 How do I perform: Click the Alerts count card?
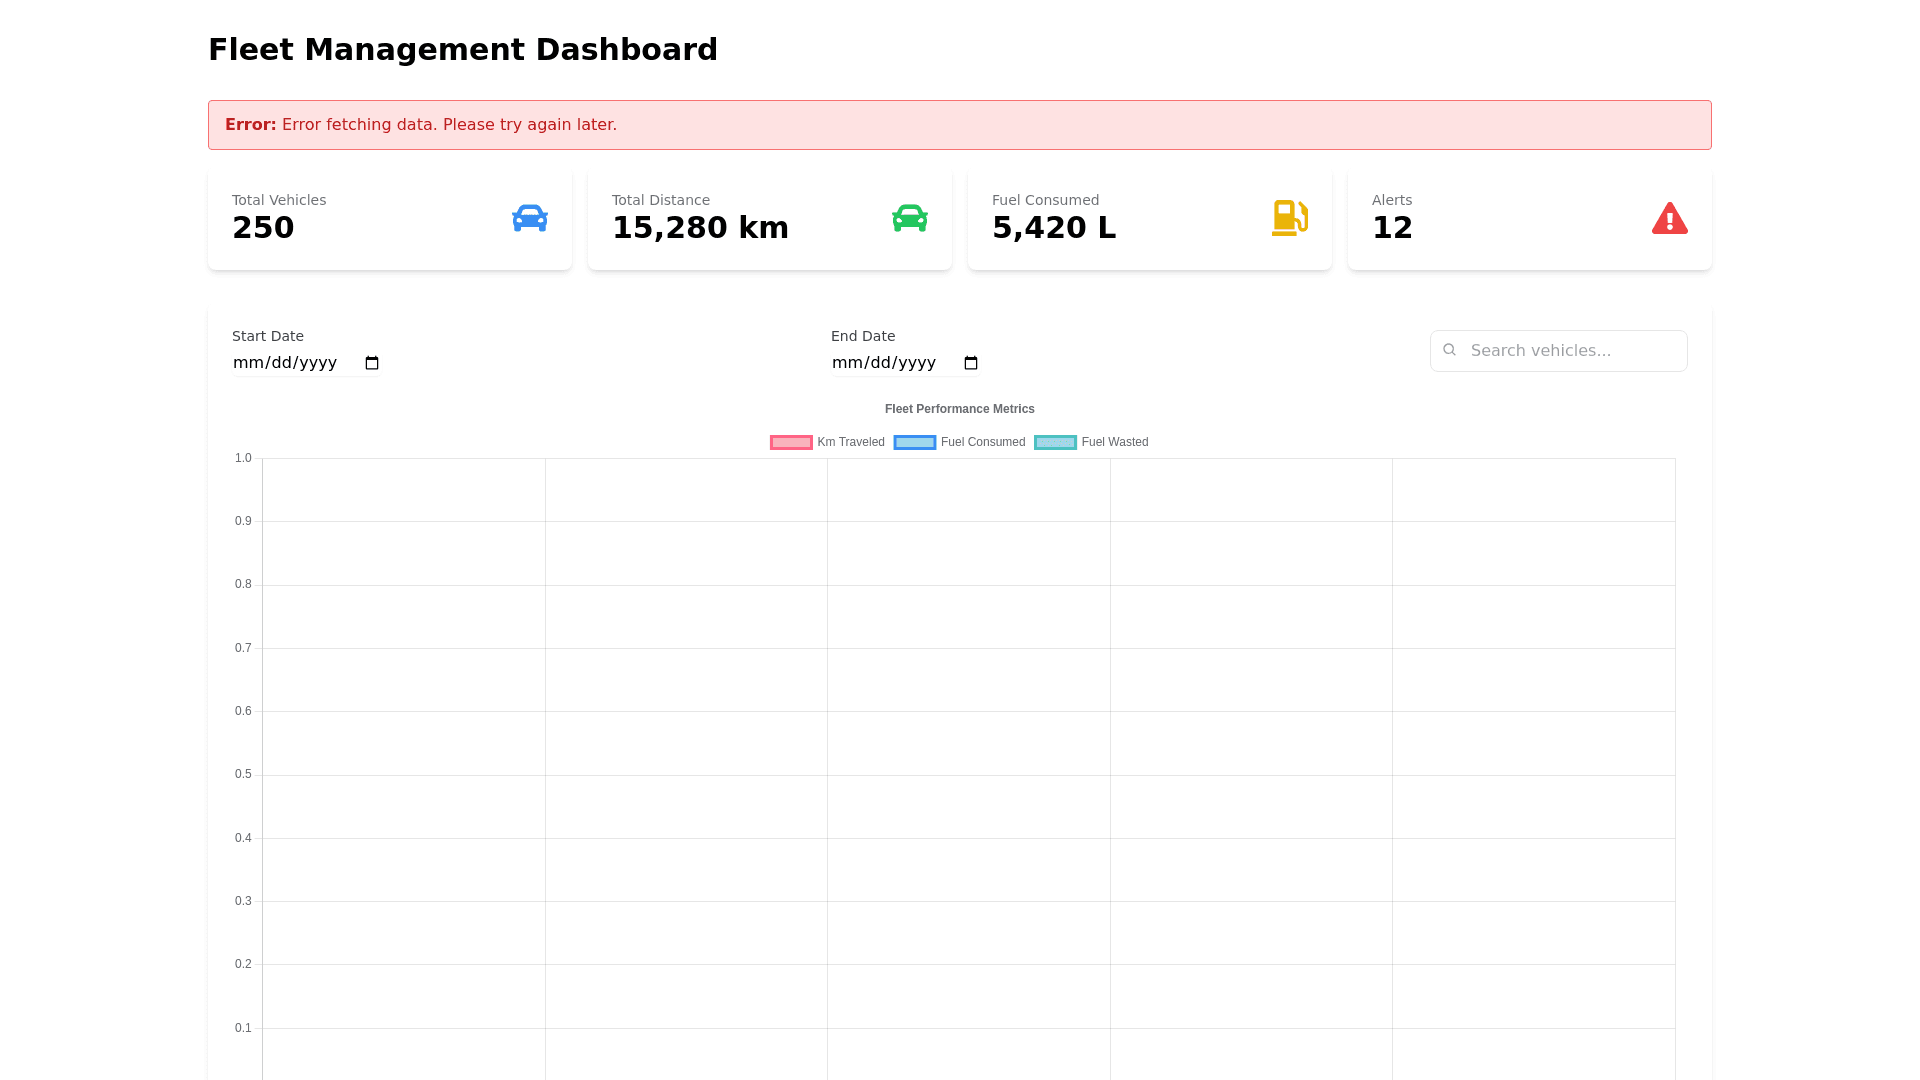point(1528,219)
